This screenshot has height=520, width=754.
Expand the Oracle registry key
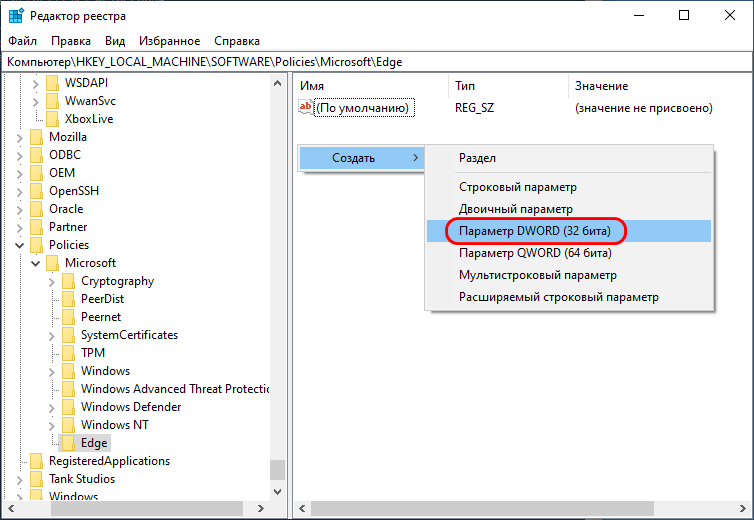(x=19, y=210)
